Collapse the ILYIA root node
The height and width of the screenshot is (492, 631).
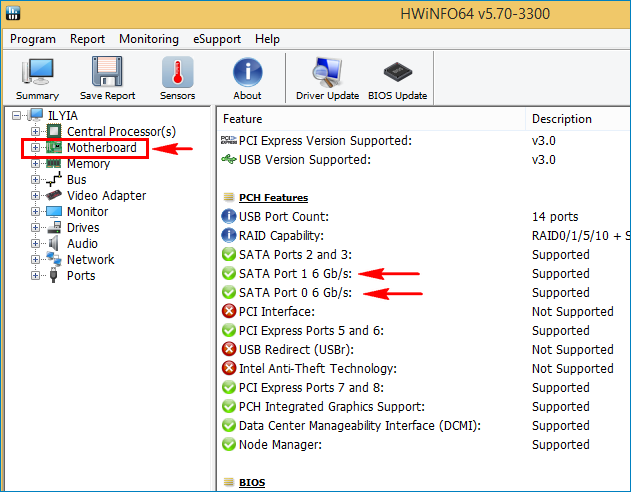point(16,116)
